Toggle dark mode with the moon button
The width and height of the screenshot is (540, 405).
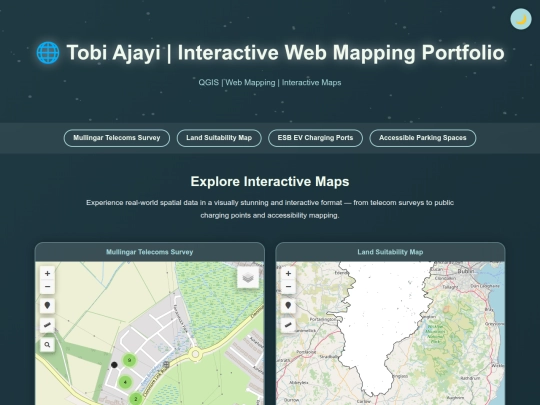point(521,19)
